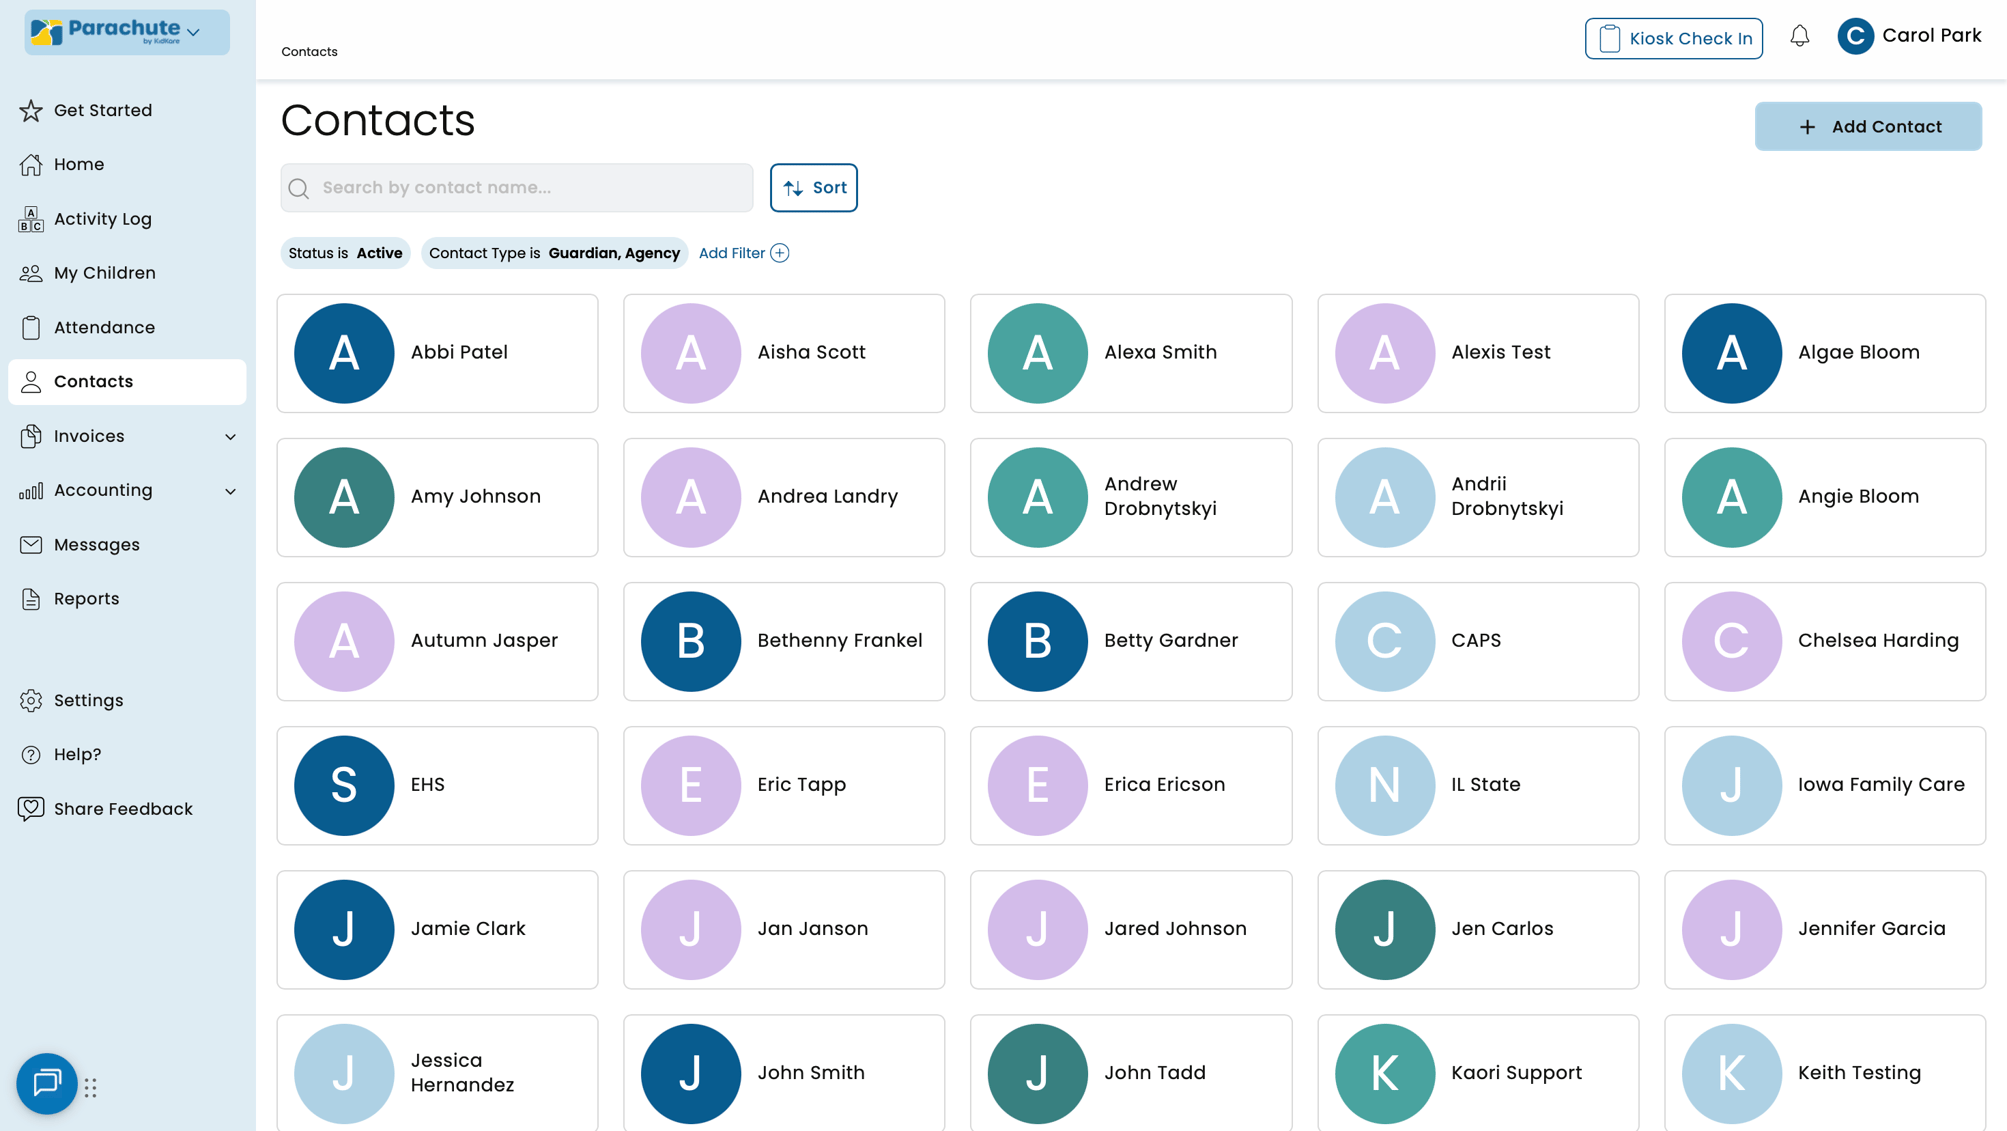
Task: Open Bethenny Frankel's contact card
Action: click(x=784, y=641)
